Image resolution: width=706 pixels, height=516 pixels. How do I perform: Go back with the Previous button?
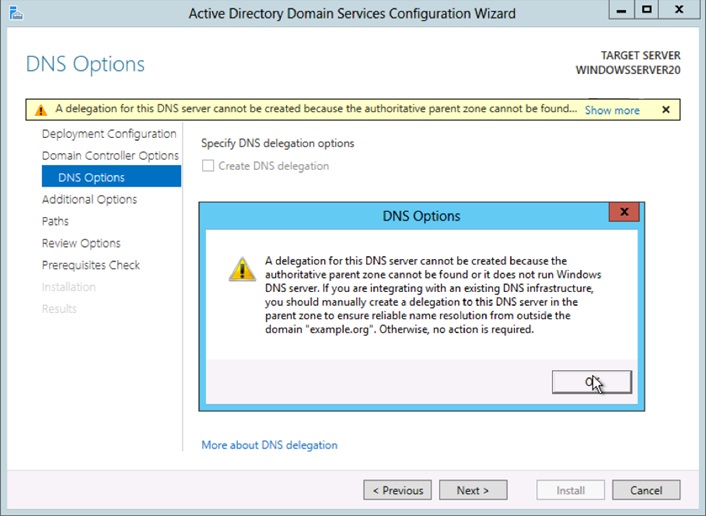398,490
